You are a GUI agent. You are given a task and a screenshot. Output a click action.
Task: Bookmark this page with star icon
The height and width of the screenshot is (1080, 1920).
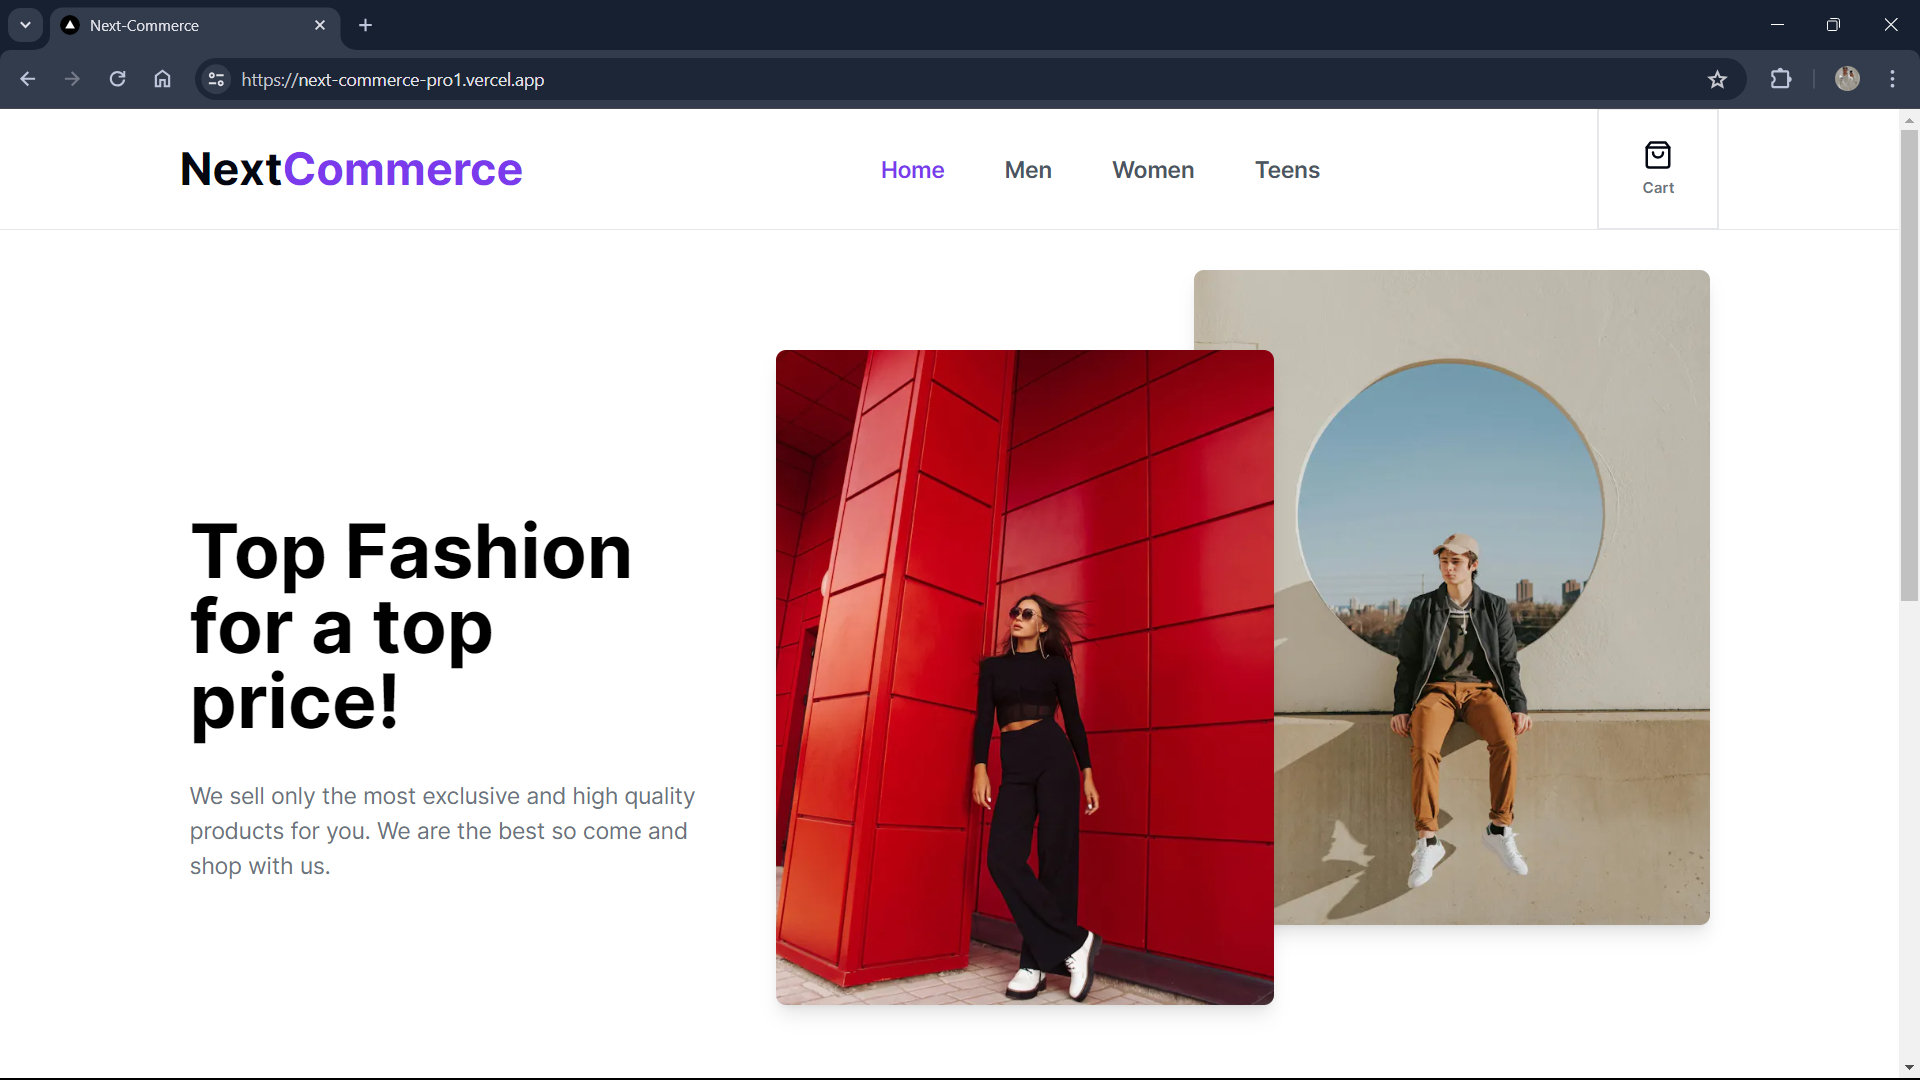1717,79
